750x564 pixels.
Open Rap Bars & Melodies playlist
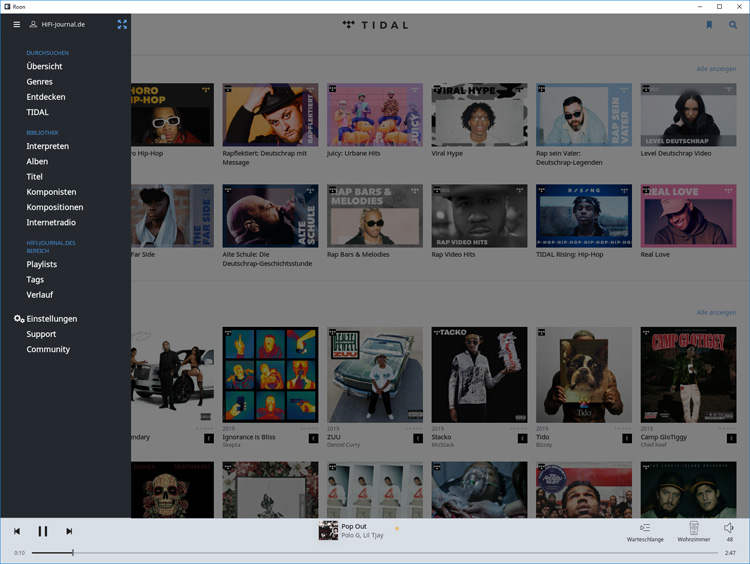375,216
